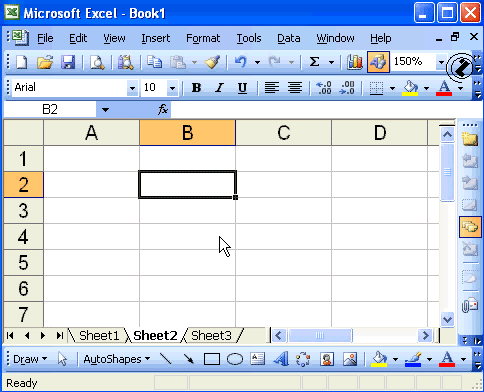Click the last-sheet tab scroll button
This screenshot has width=484, height=392.
pyautogui.click(x=60, y=335)
